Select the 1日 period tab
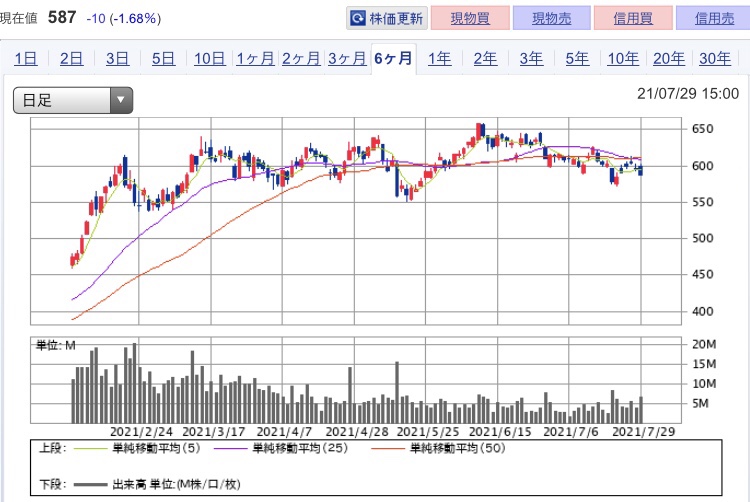Screen dimensions: 750x502 pyautogui.click(x=25, y=59)
